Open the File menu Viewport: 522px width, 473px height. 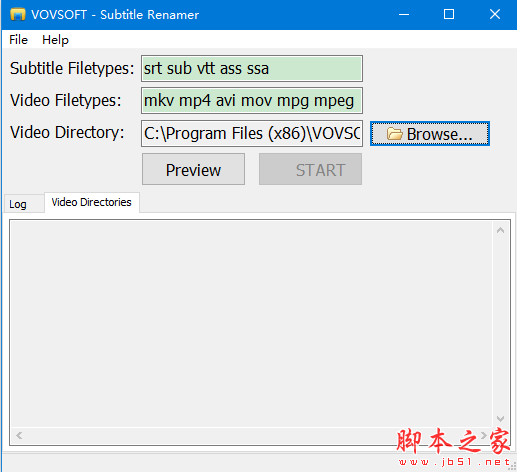click(18, 40)
